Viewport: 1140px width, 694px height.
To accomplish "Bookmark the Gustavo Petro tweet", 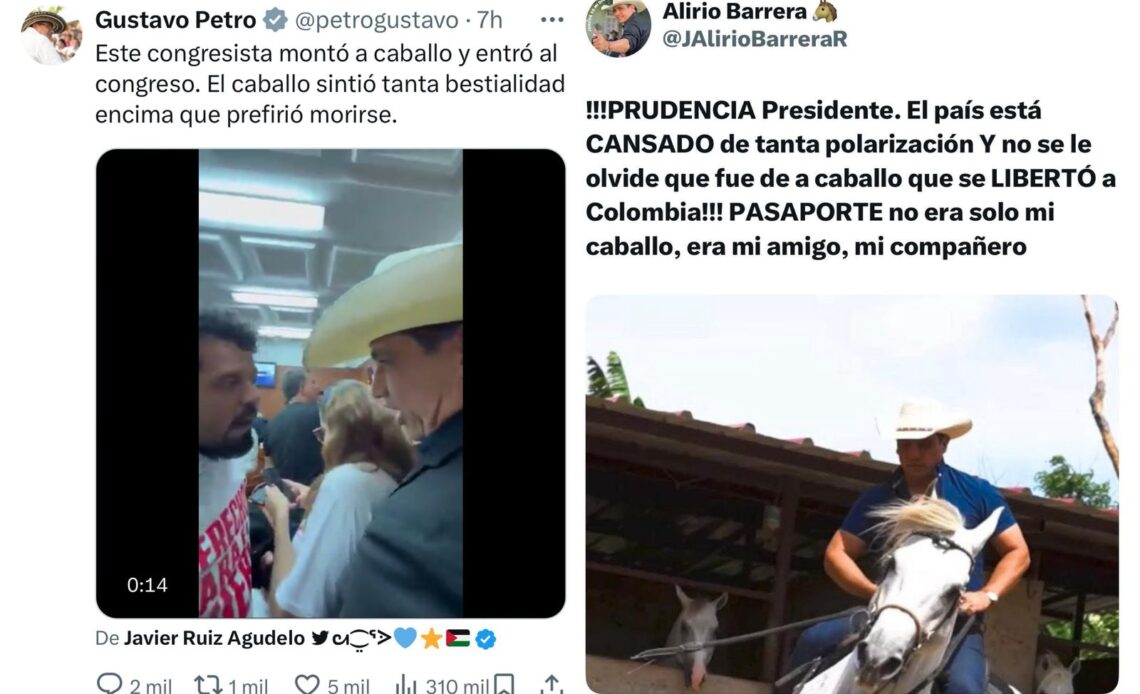I will point(504,684).
